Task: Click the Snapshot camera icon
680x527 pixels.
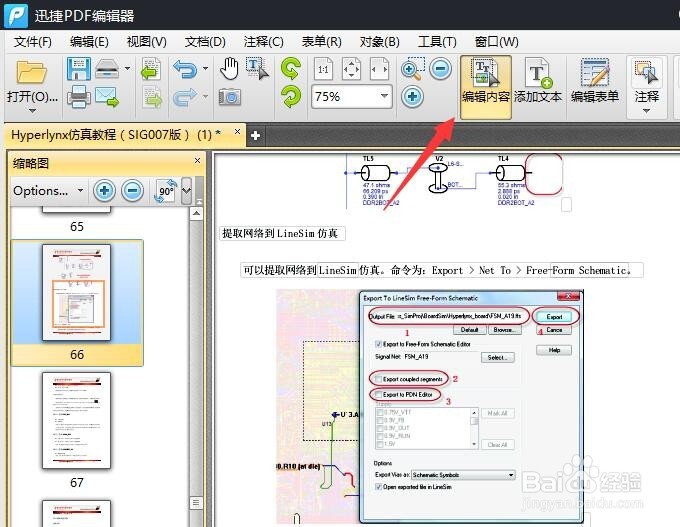Action: [x=229, y=96]
